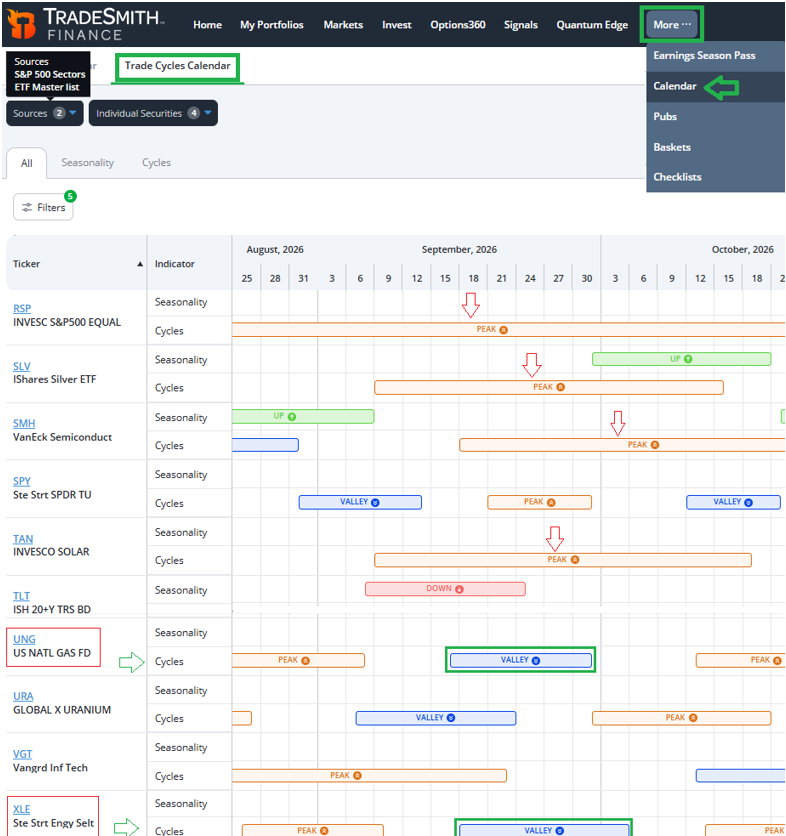Expand the Sources dropdown
786x836 pixels.
(45, 113)
